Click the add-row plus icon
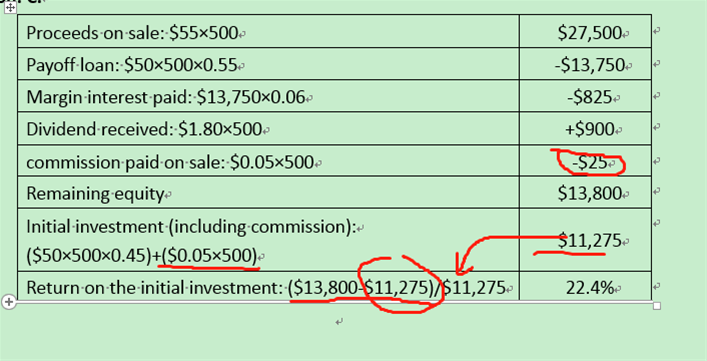Screen dimensions: 707x361 8,302
